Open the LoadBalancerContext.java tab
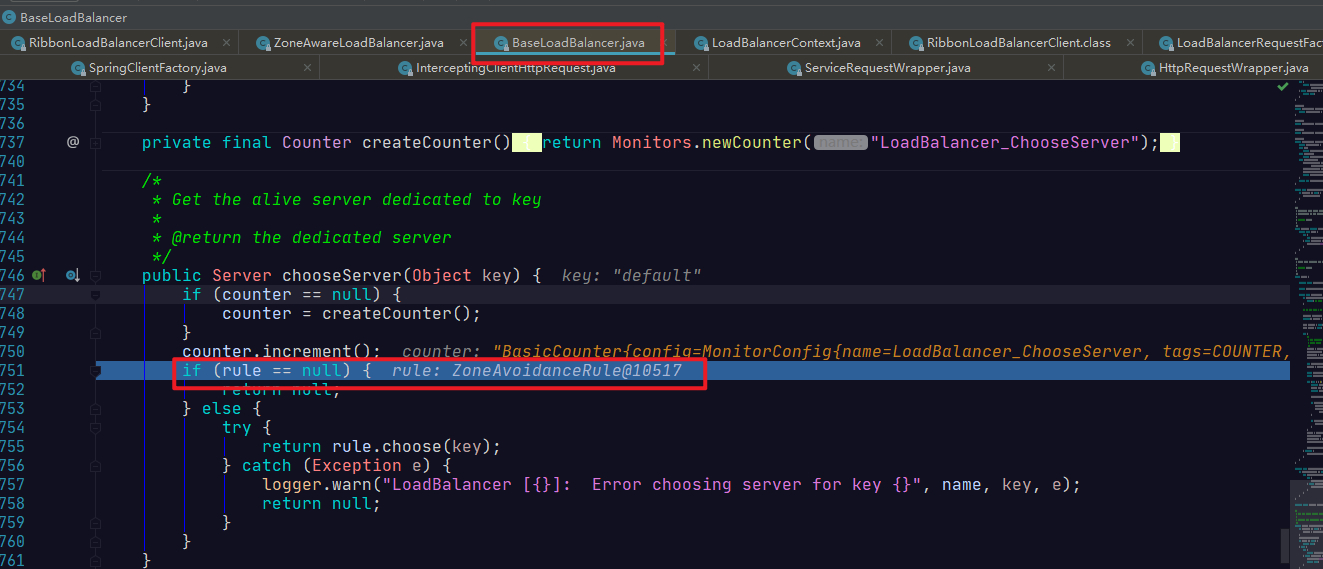Viewport: 1323px width, 569px height. click(x=786, y=43)
